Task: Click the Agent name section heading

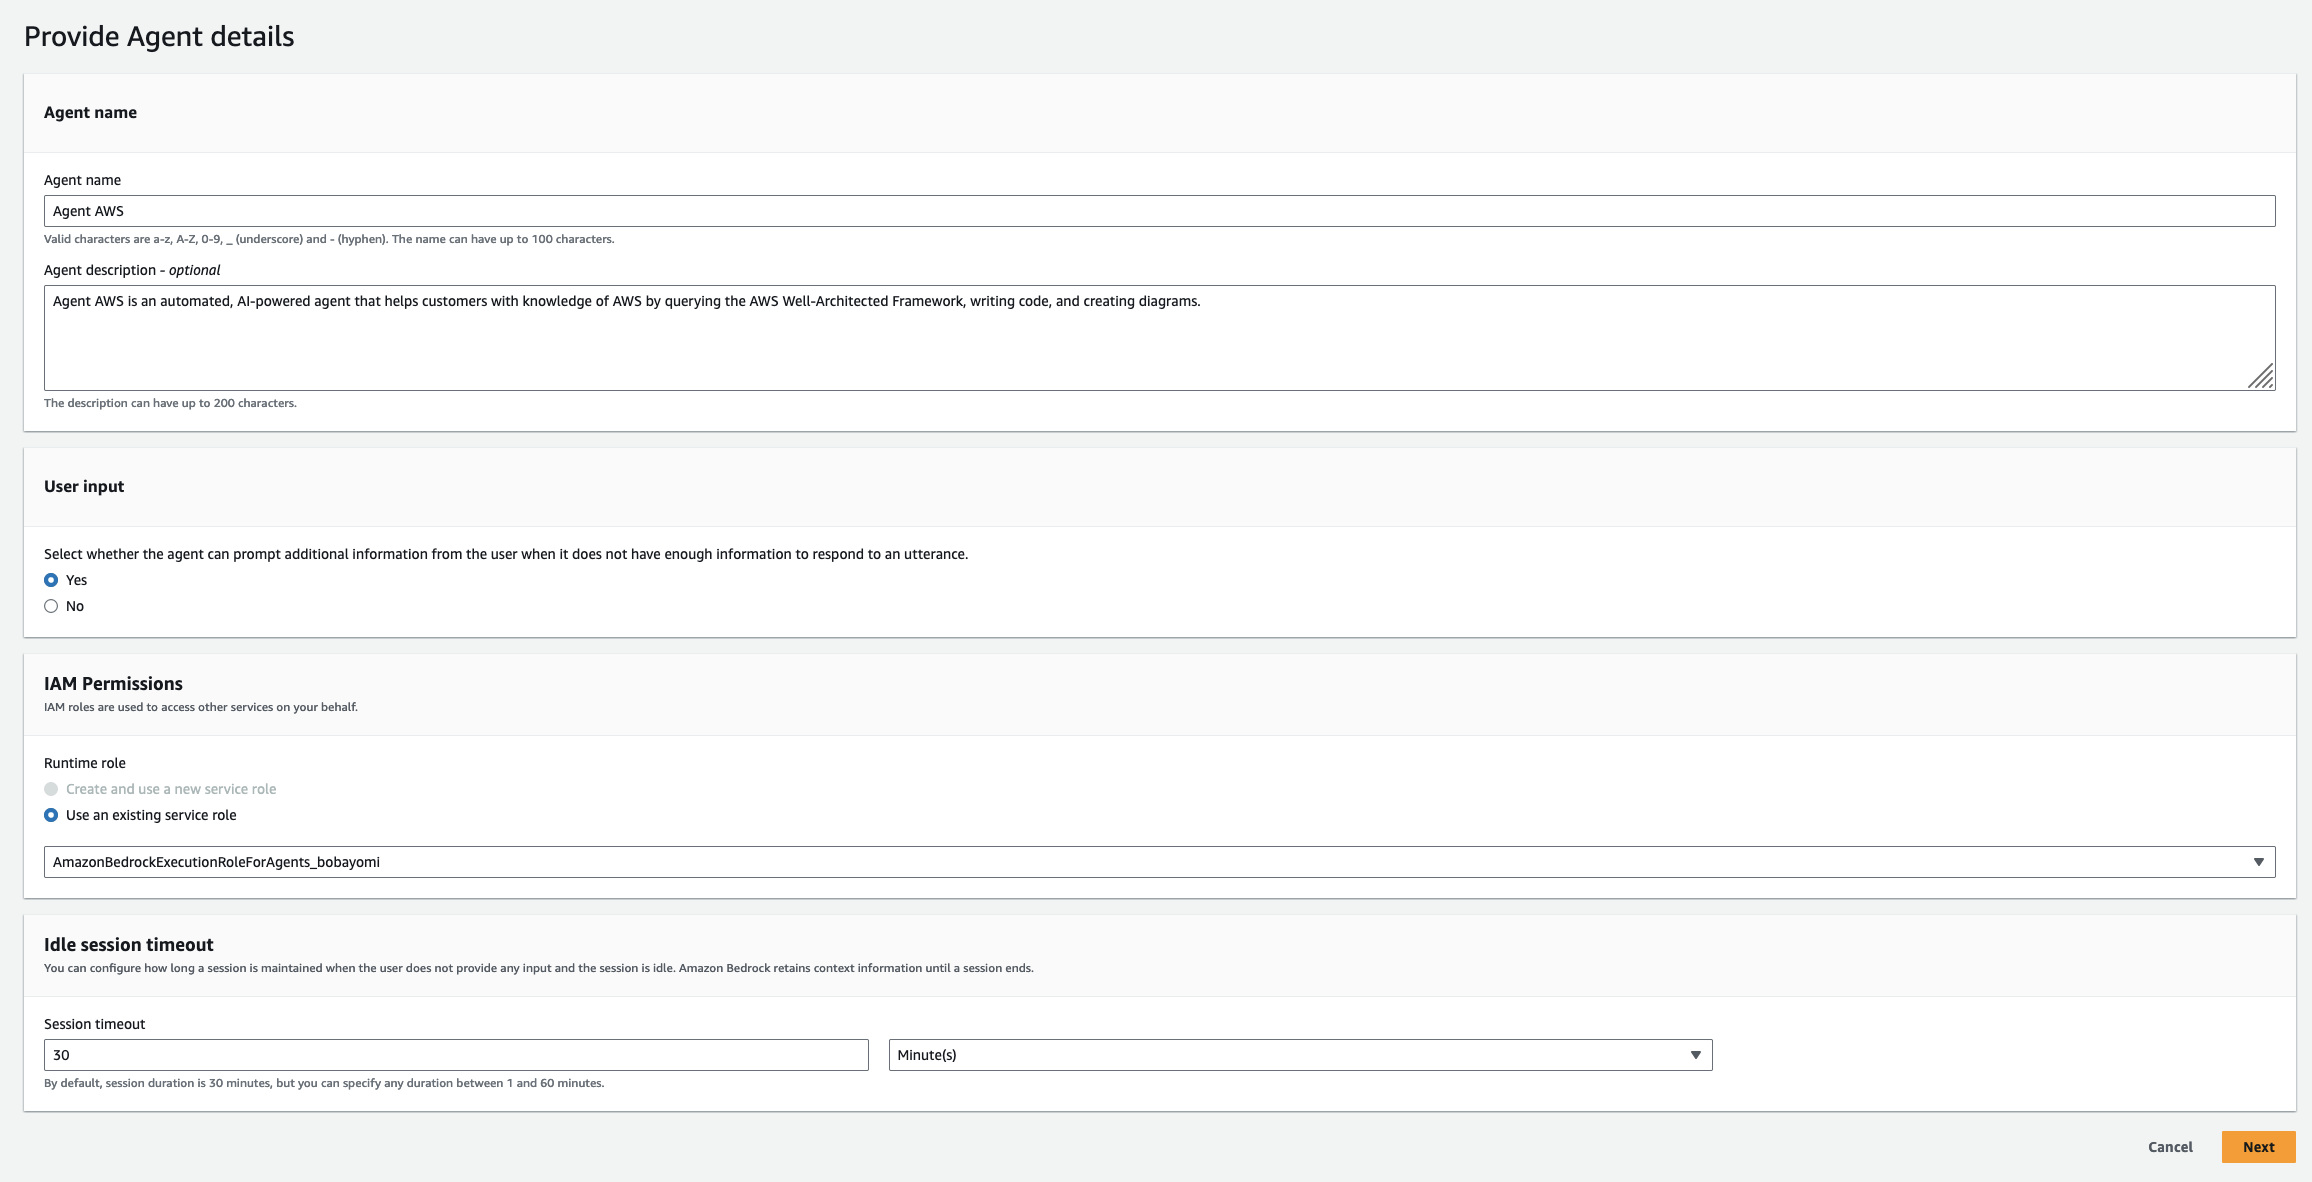Action: coord(90,112)
